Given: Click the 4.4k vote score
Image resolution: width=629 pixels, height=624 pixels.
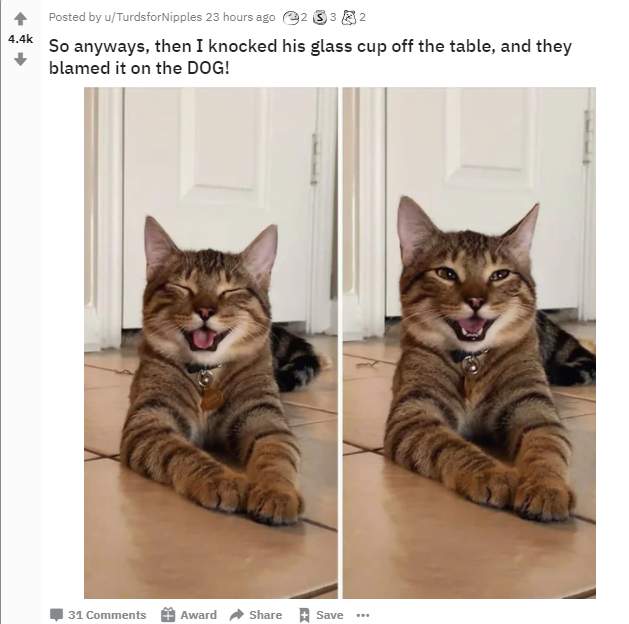Looking at the screenshot, I should 20,39.
